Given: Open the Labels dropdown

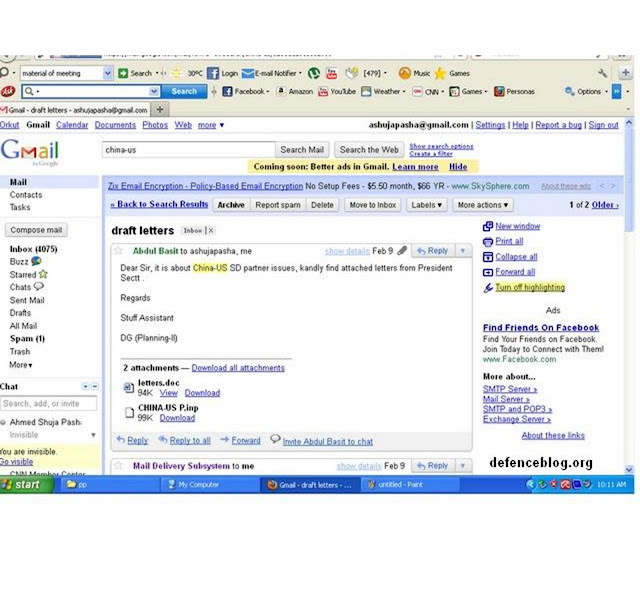Looking at the screenshot, I should pos(427,205).
